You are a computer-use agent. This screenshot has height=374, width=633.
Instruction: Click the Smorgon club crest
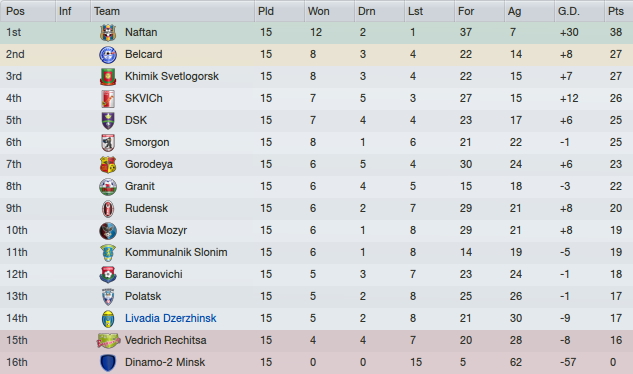(108, 143)
